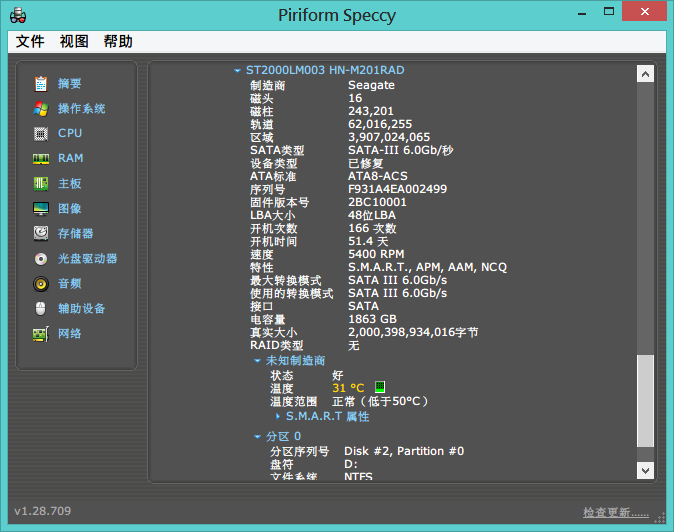Go to the 操作系统 section
The height and width of the screenshot is (532, 674).
tap(82, 108)
